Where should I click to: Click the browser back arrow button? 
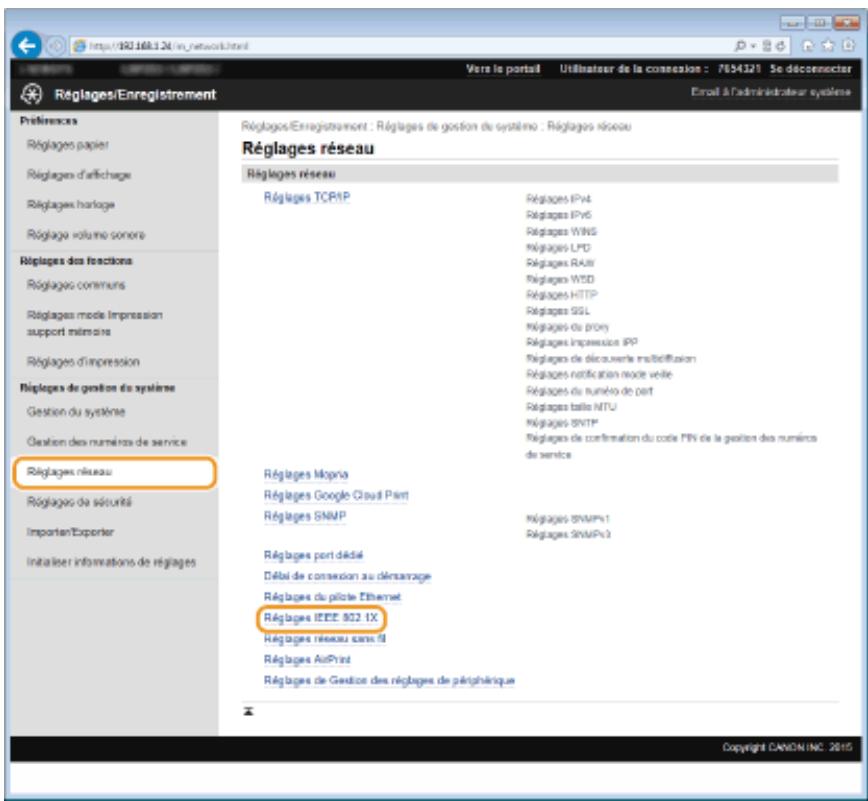click(26, 45)
